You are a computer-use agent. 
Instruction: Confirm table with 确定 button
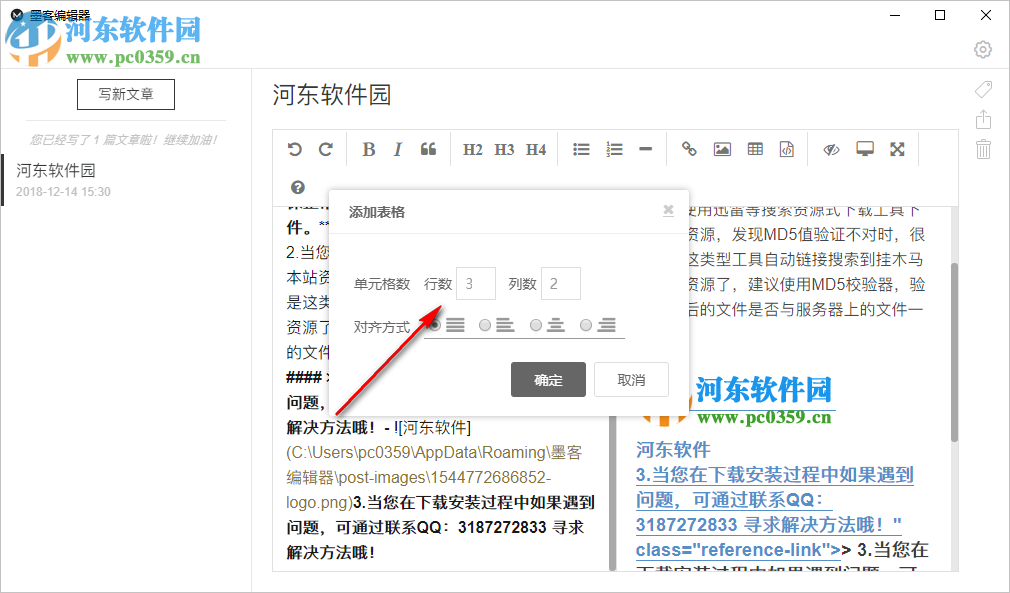pyautogui.click(x=548, y=380)
